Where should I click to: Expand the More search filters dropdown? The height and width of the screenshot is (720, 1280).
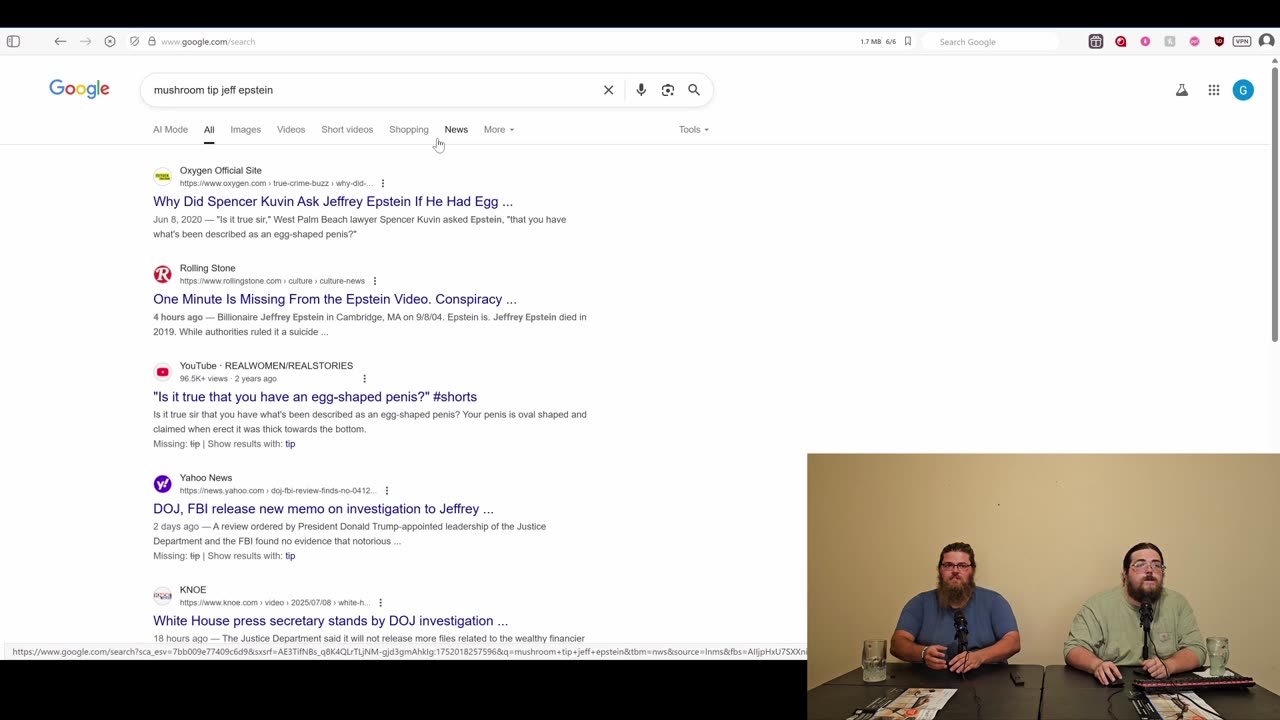498,129
